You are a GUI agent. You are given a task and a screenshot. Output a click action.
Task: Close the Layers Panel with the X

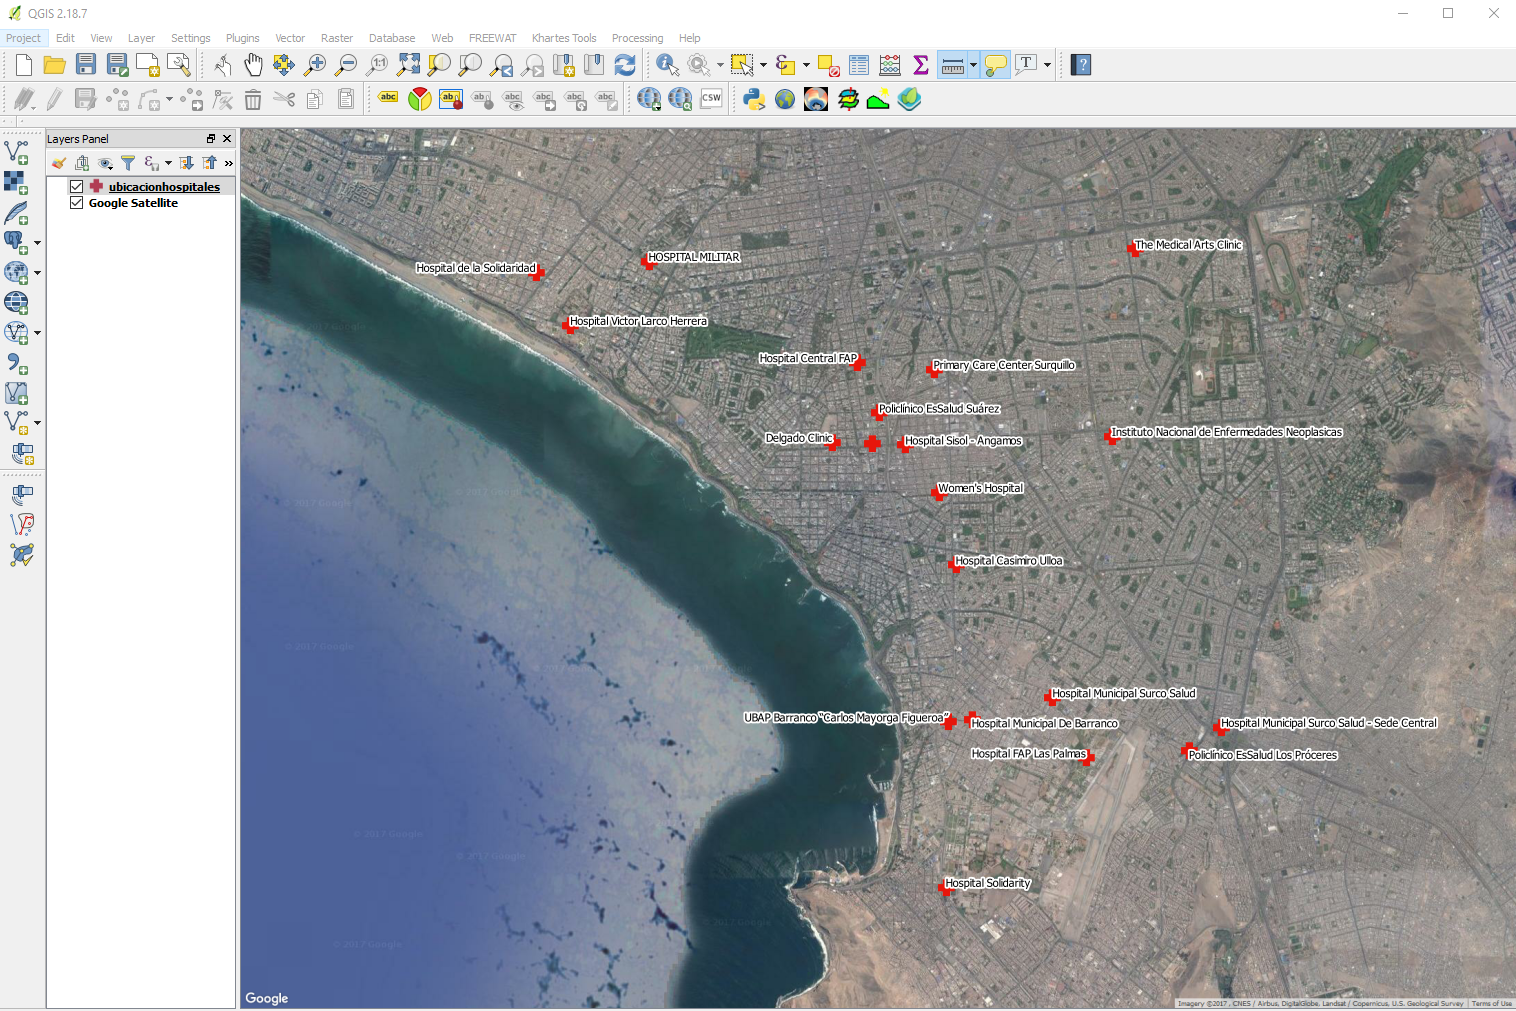tap(227, 139)
